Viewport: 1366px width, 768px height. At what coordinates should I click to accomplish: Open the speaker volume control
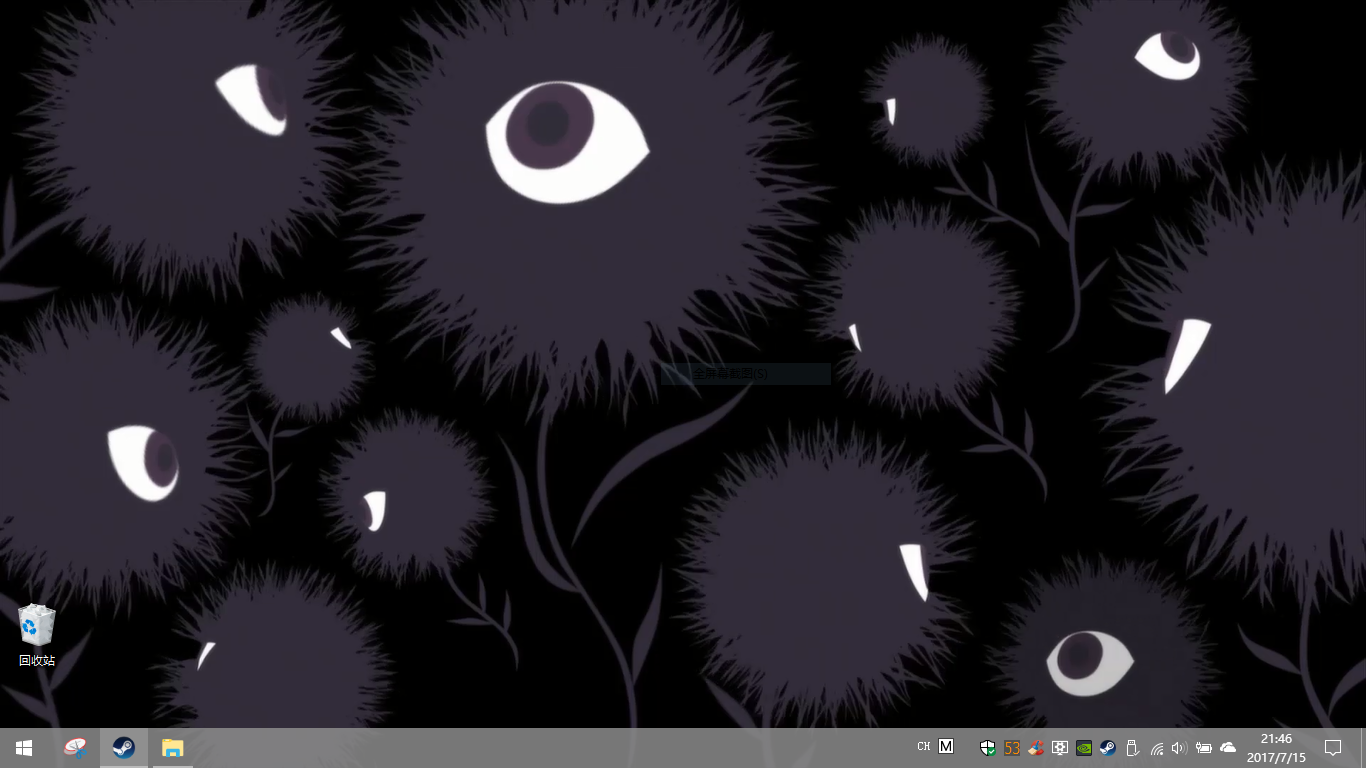(x=1179, y=747)
